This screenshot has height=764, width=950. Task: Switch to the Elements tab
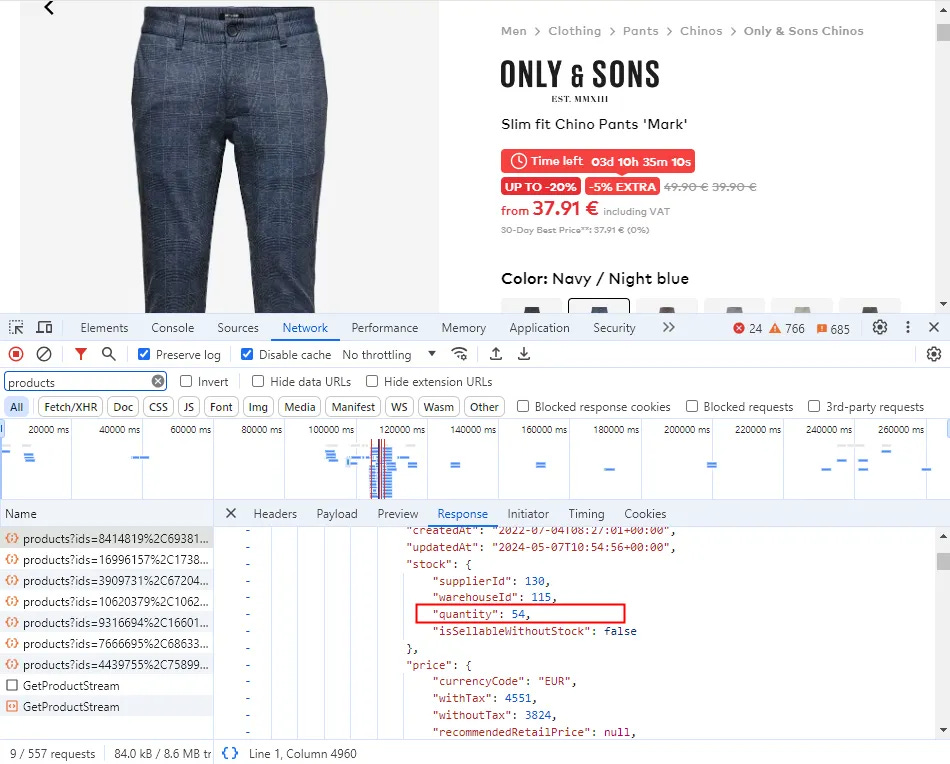(x=104, y=328)
